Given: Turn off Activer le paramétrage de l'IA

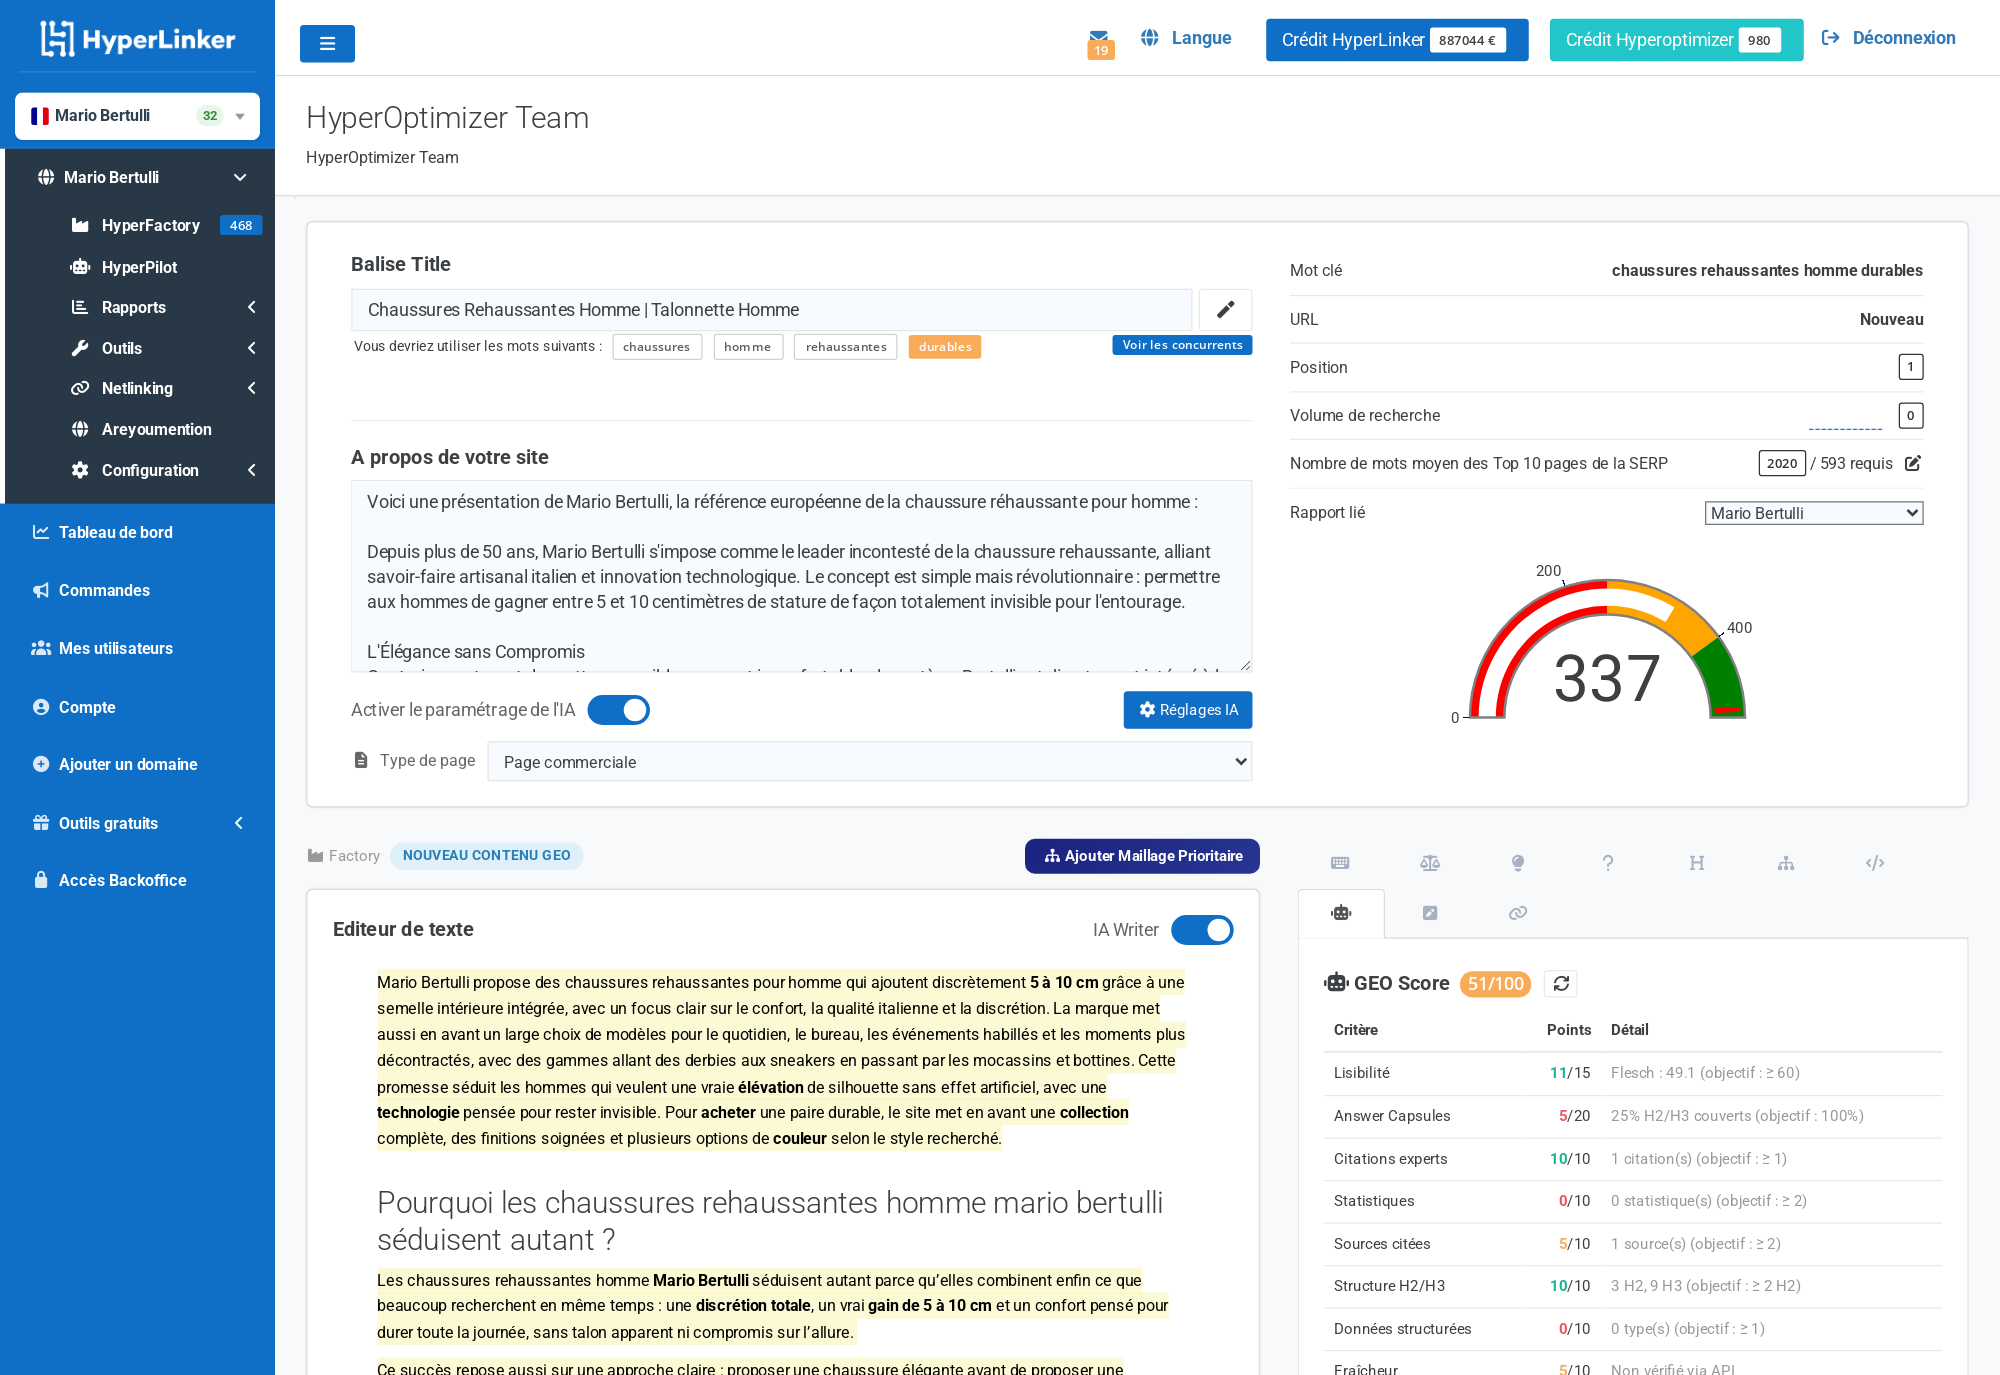Looking at the screenshot, I should pyautogui.click(x=618, y=710).
